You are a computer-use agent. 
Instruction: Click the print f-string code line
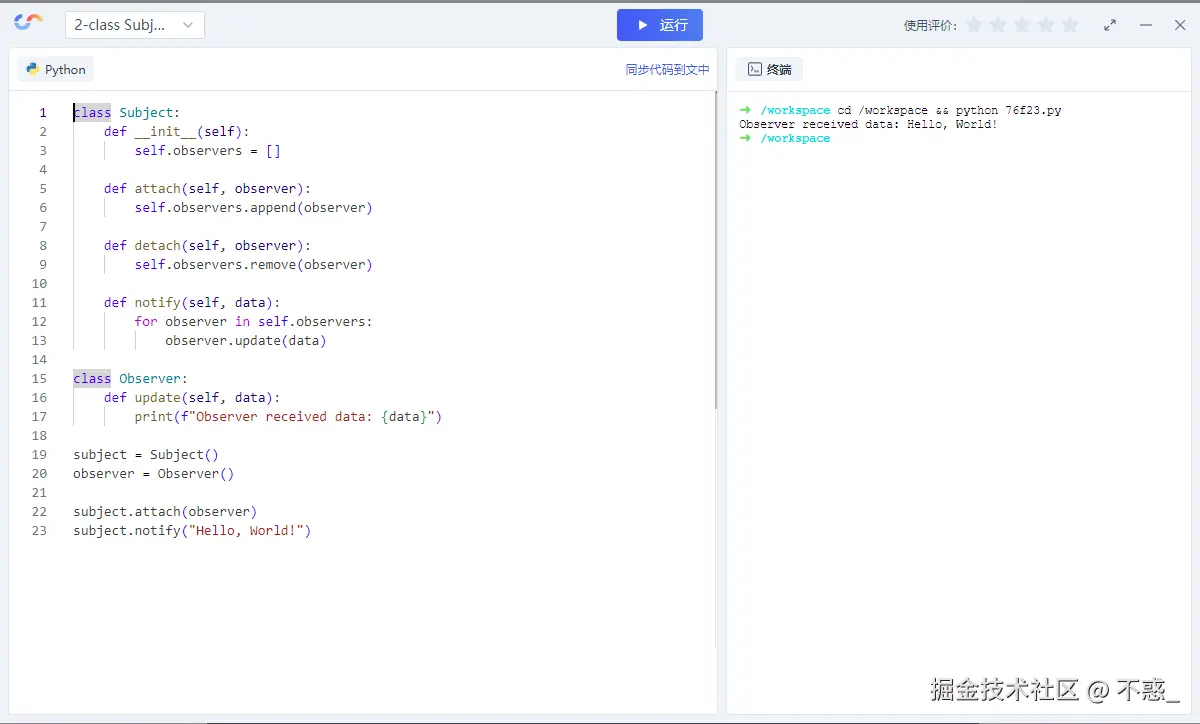click(x=288, y=417)
